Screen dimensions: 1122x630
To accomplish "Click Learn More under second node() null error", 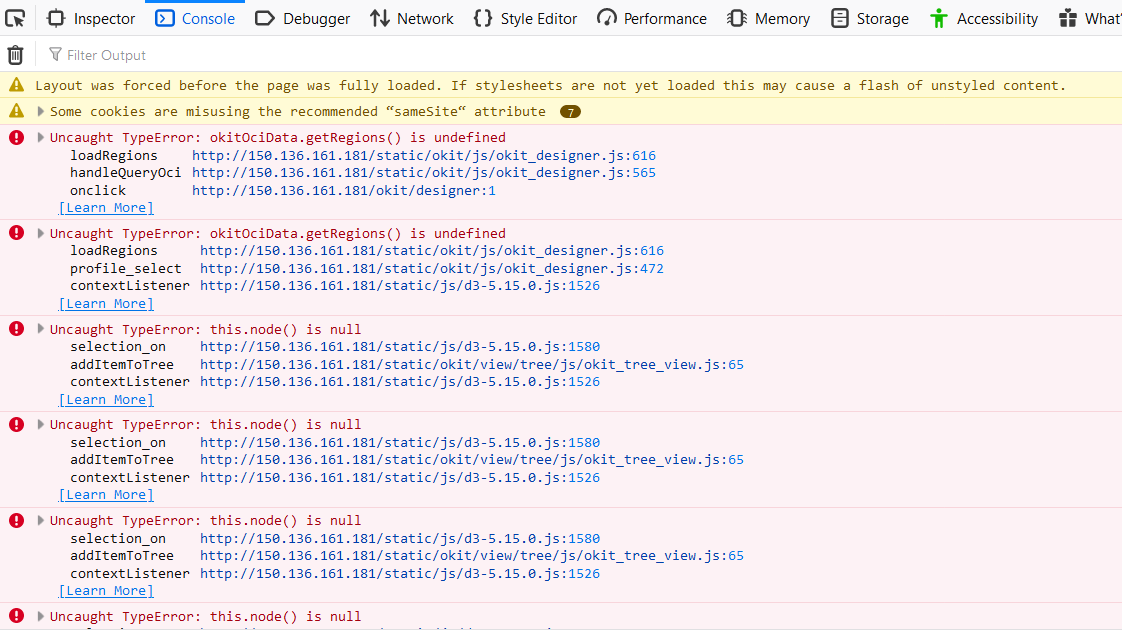I will 106,495.
